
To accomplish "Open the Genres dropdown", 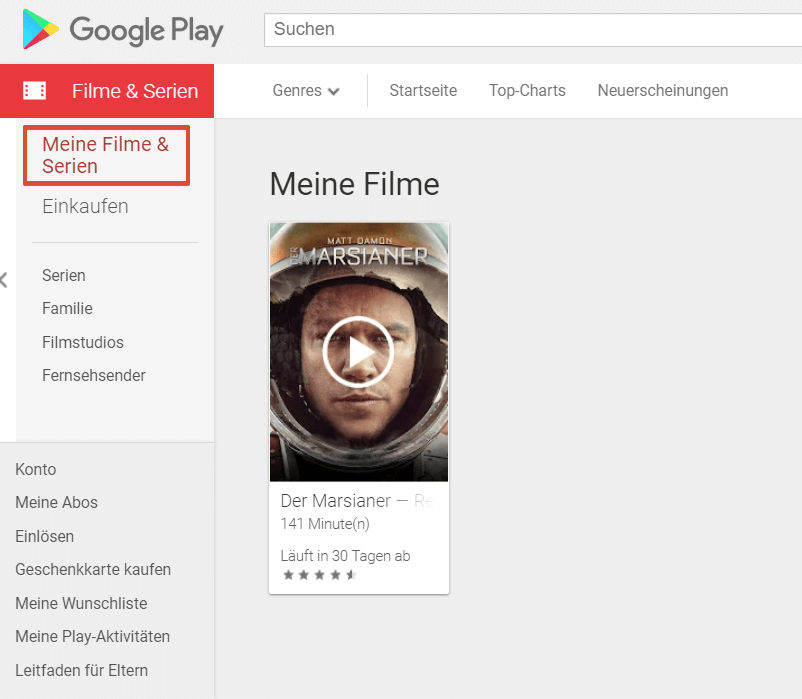I will coord(306,91).
